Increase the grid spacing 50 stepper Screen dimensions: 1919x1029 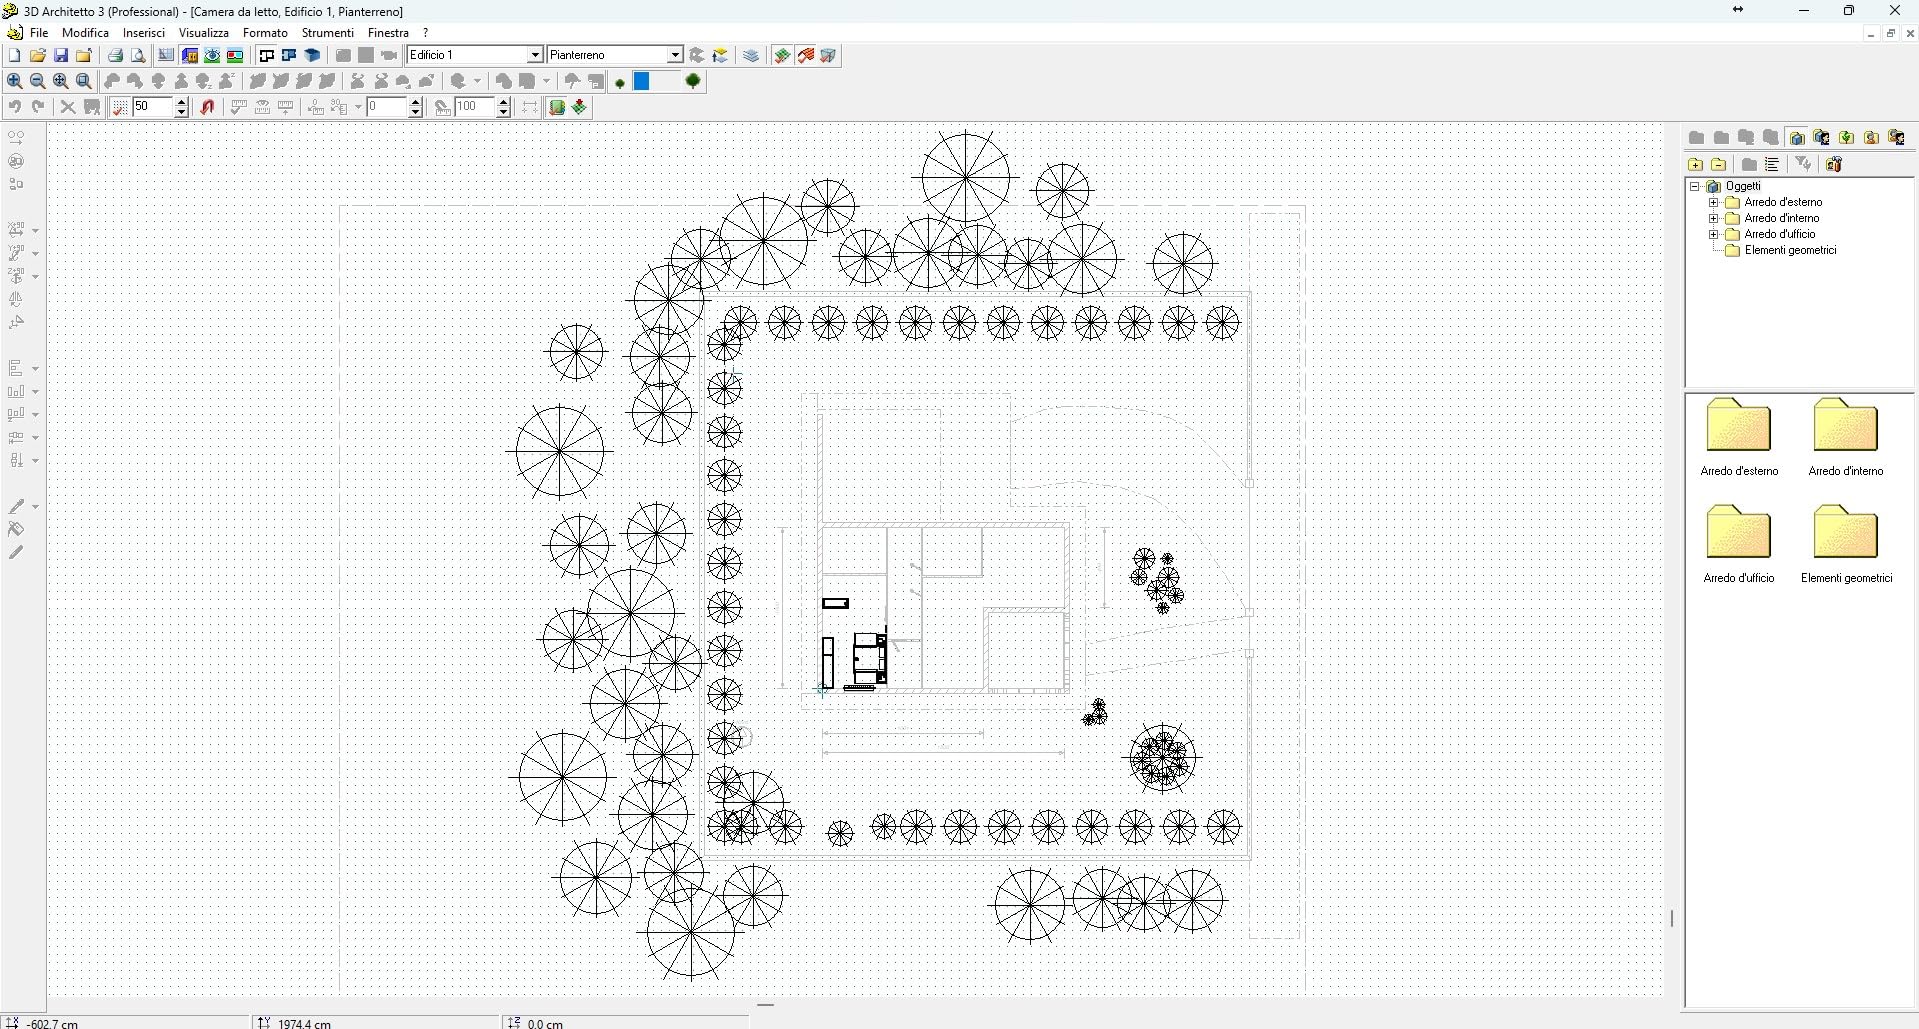coord(181,102)
